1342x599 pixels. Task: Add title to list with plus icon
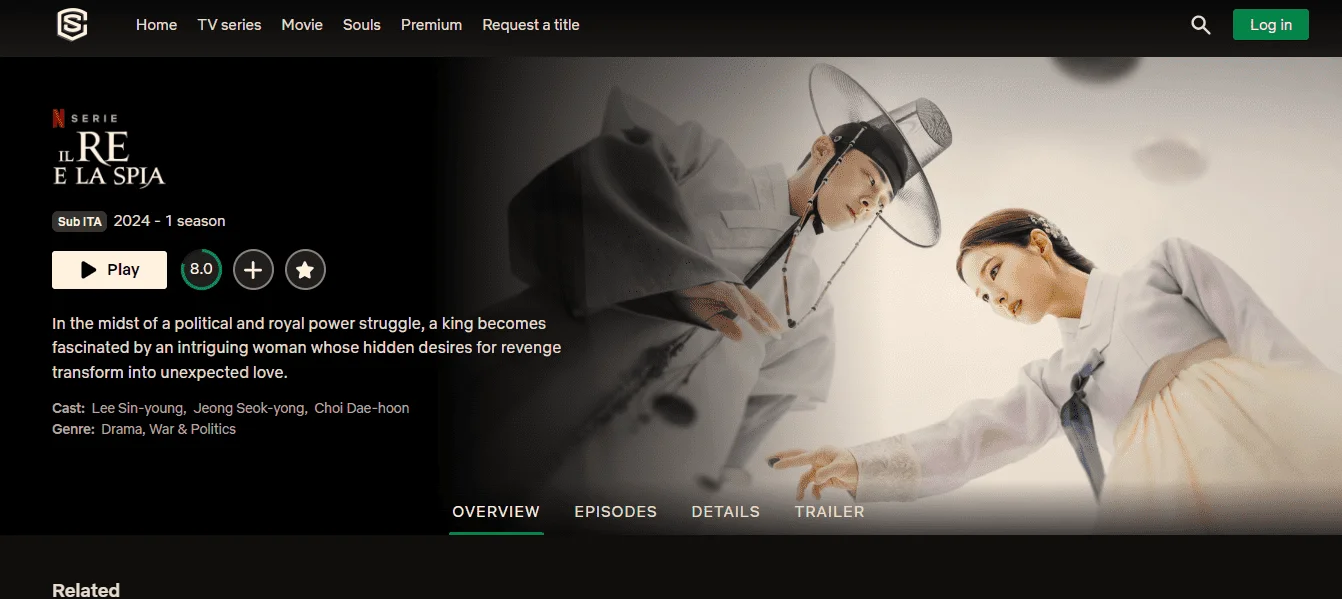(x=253, y=270)
